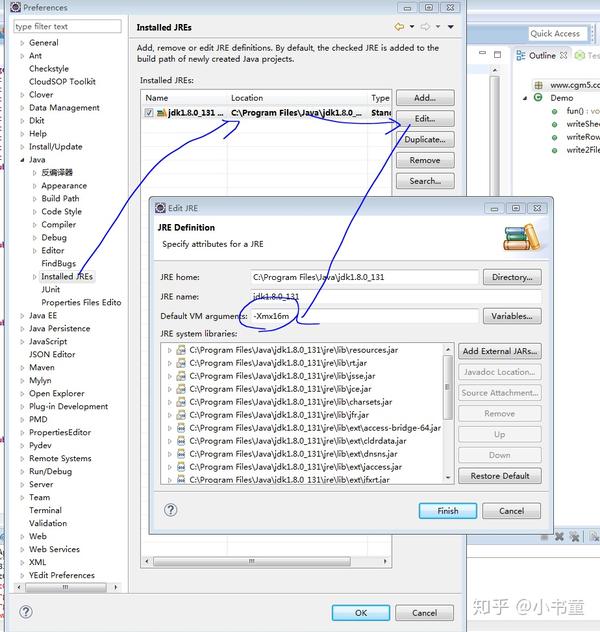
Task: Click the jar icon beside jce.jar
Action: coord(181,389)
